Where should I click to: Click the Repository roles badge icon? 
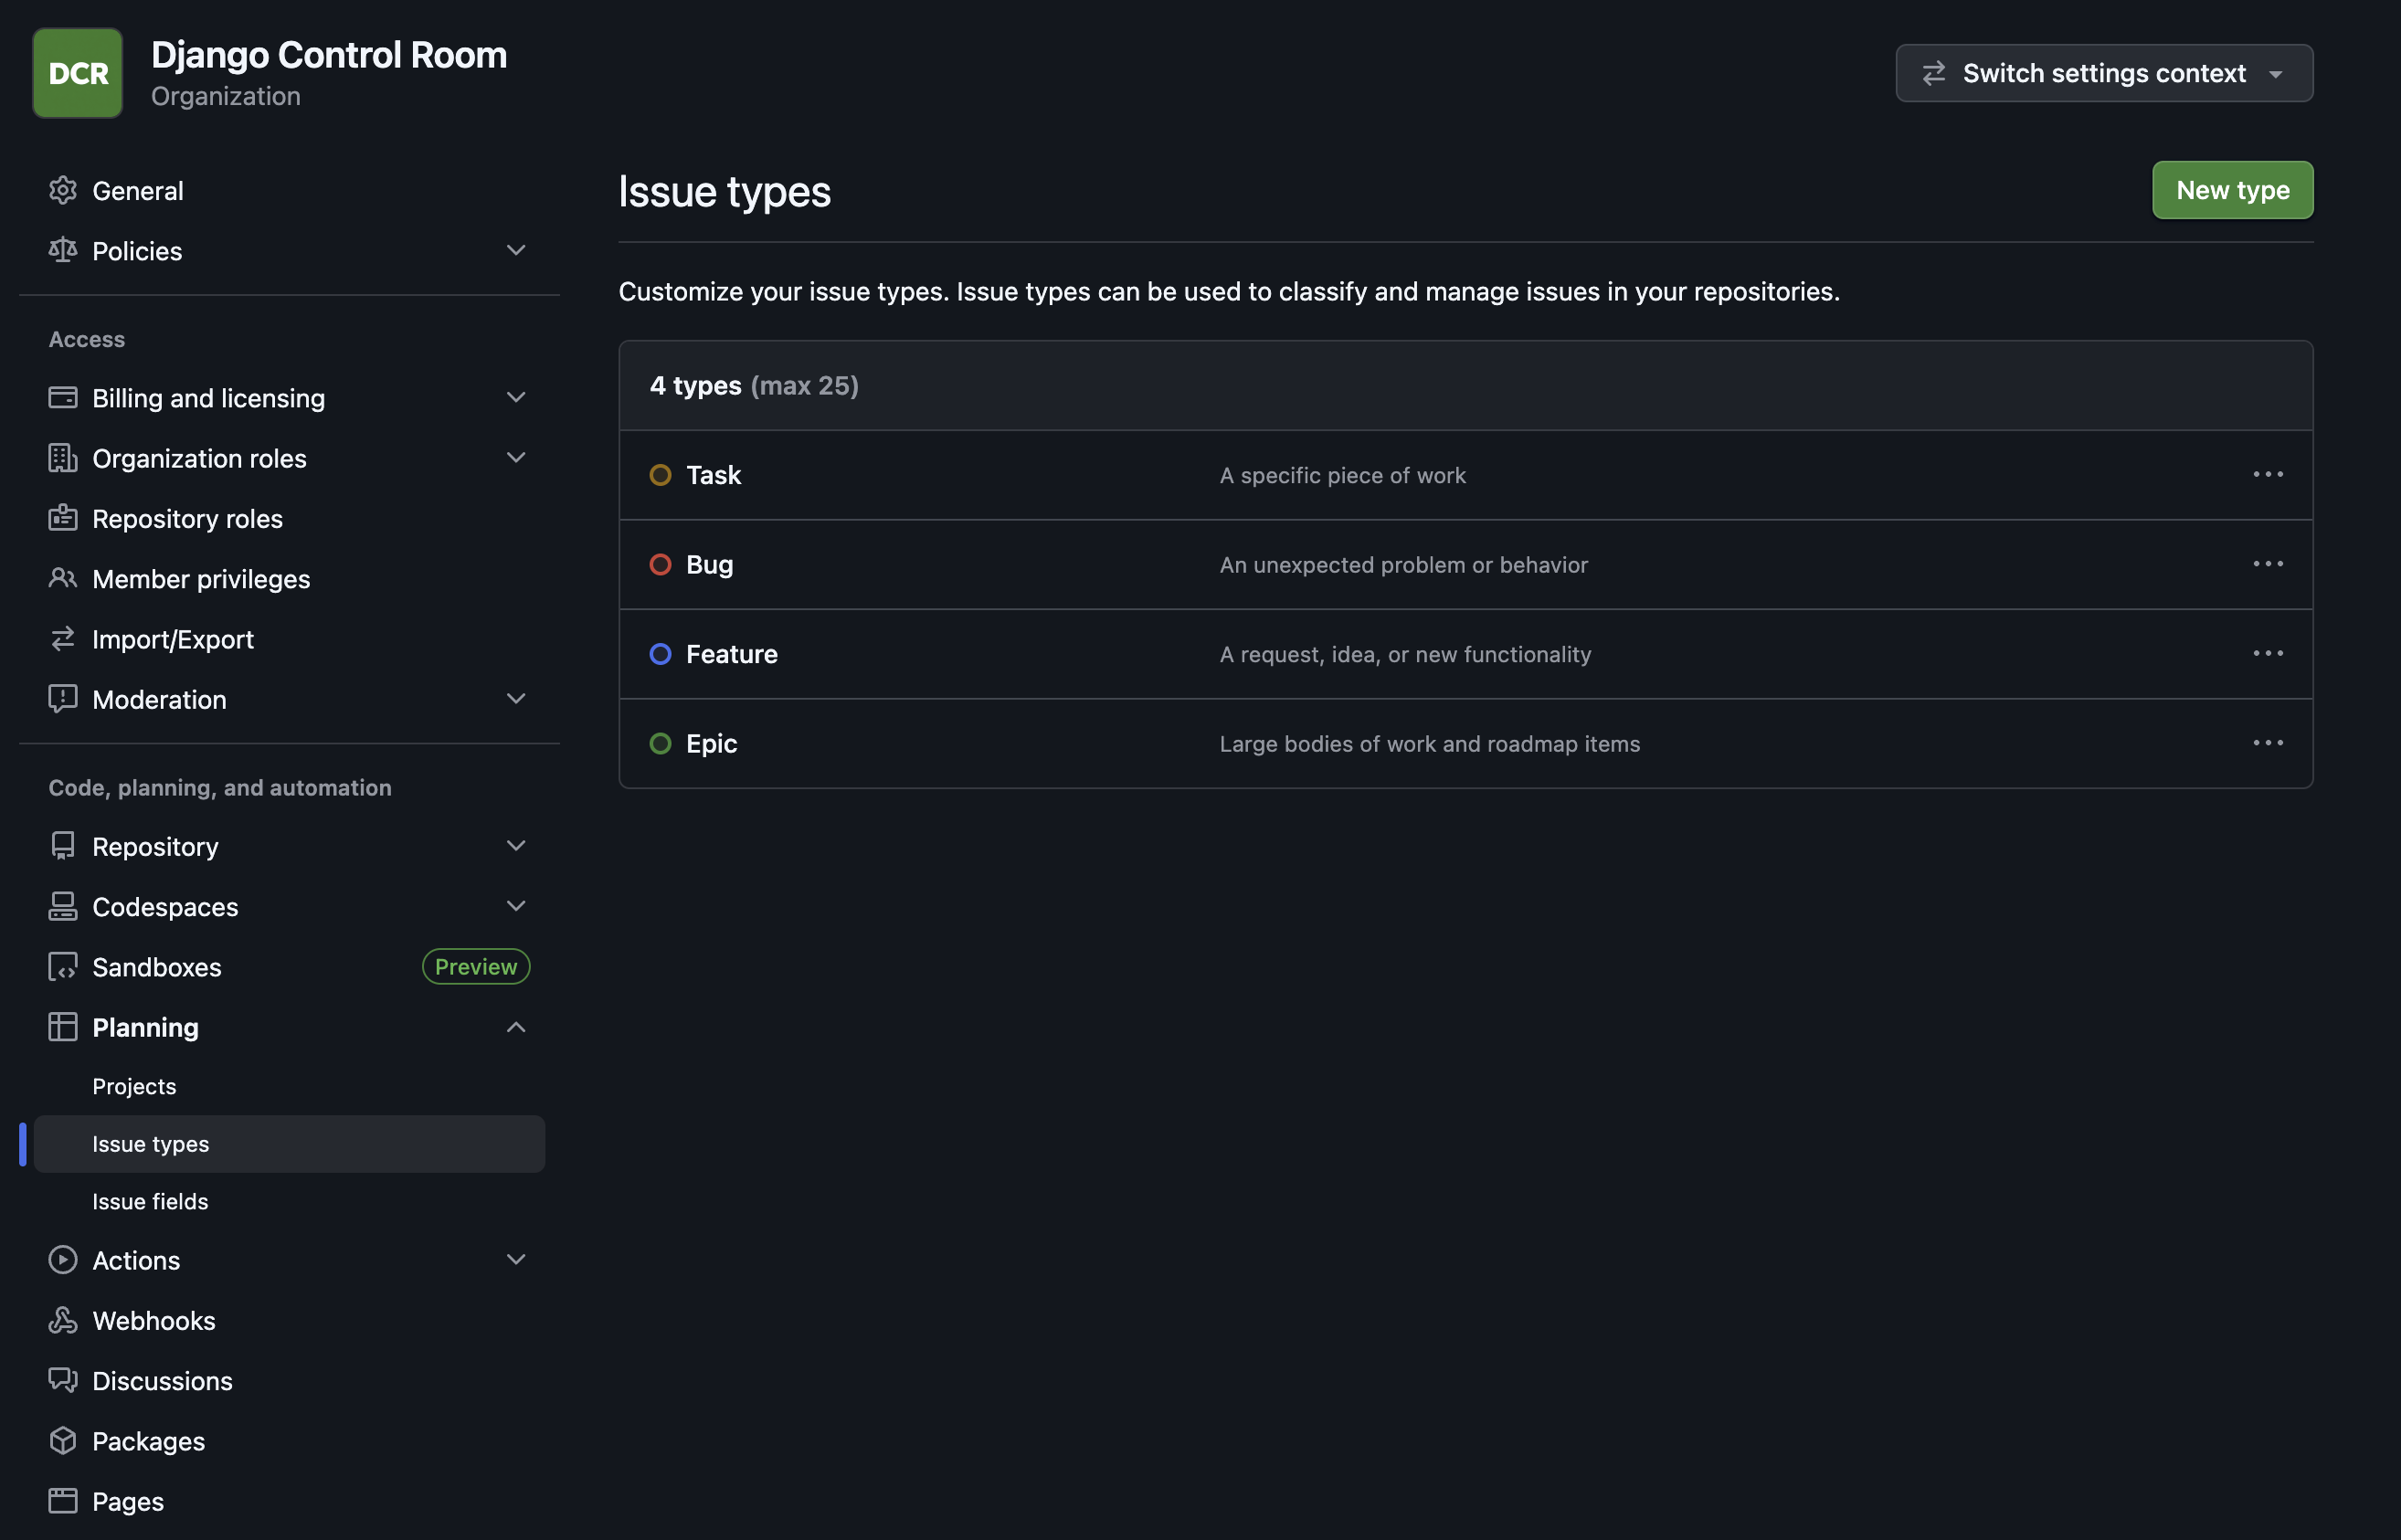[x=63, y=518]
